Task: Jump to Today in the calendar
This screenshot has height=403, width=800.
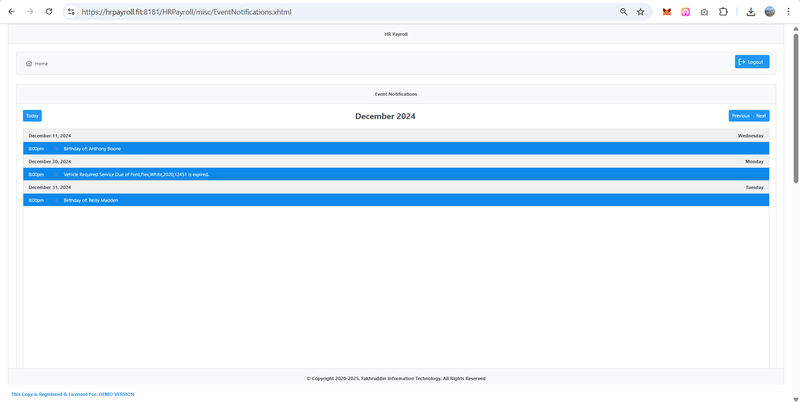Action: [x=32, y=116]
